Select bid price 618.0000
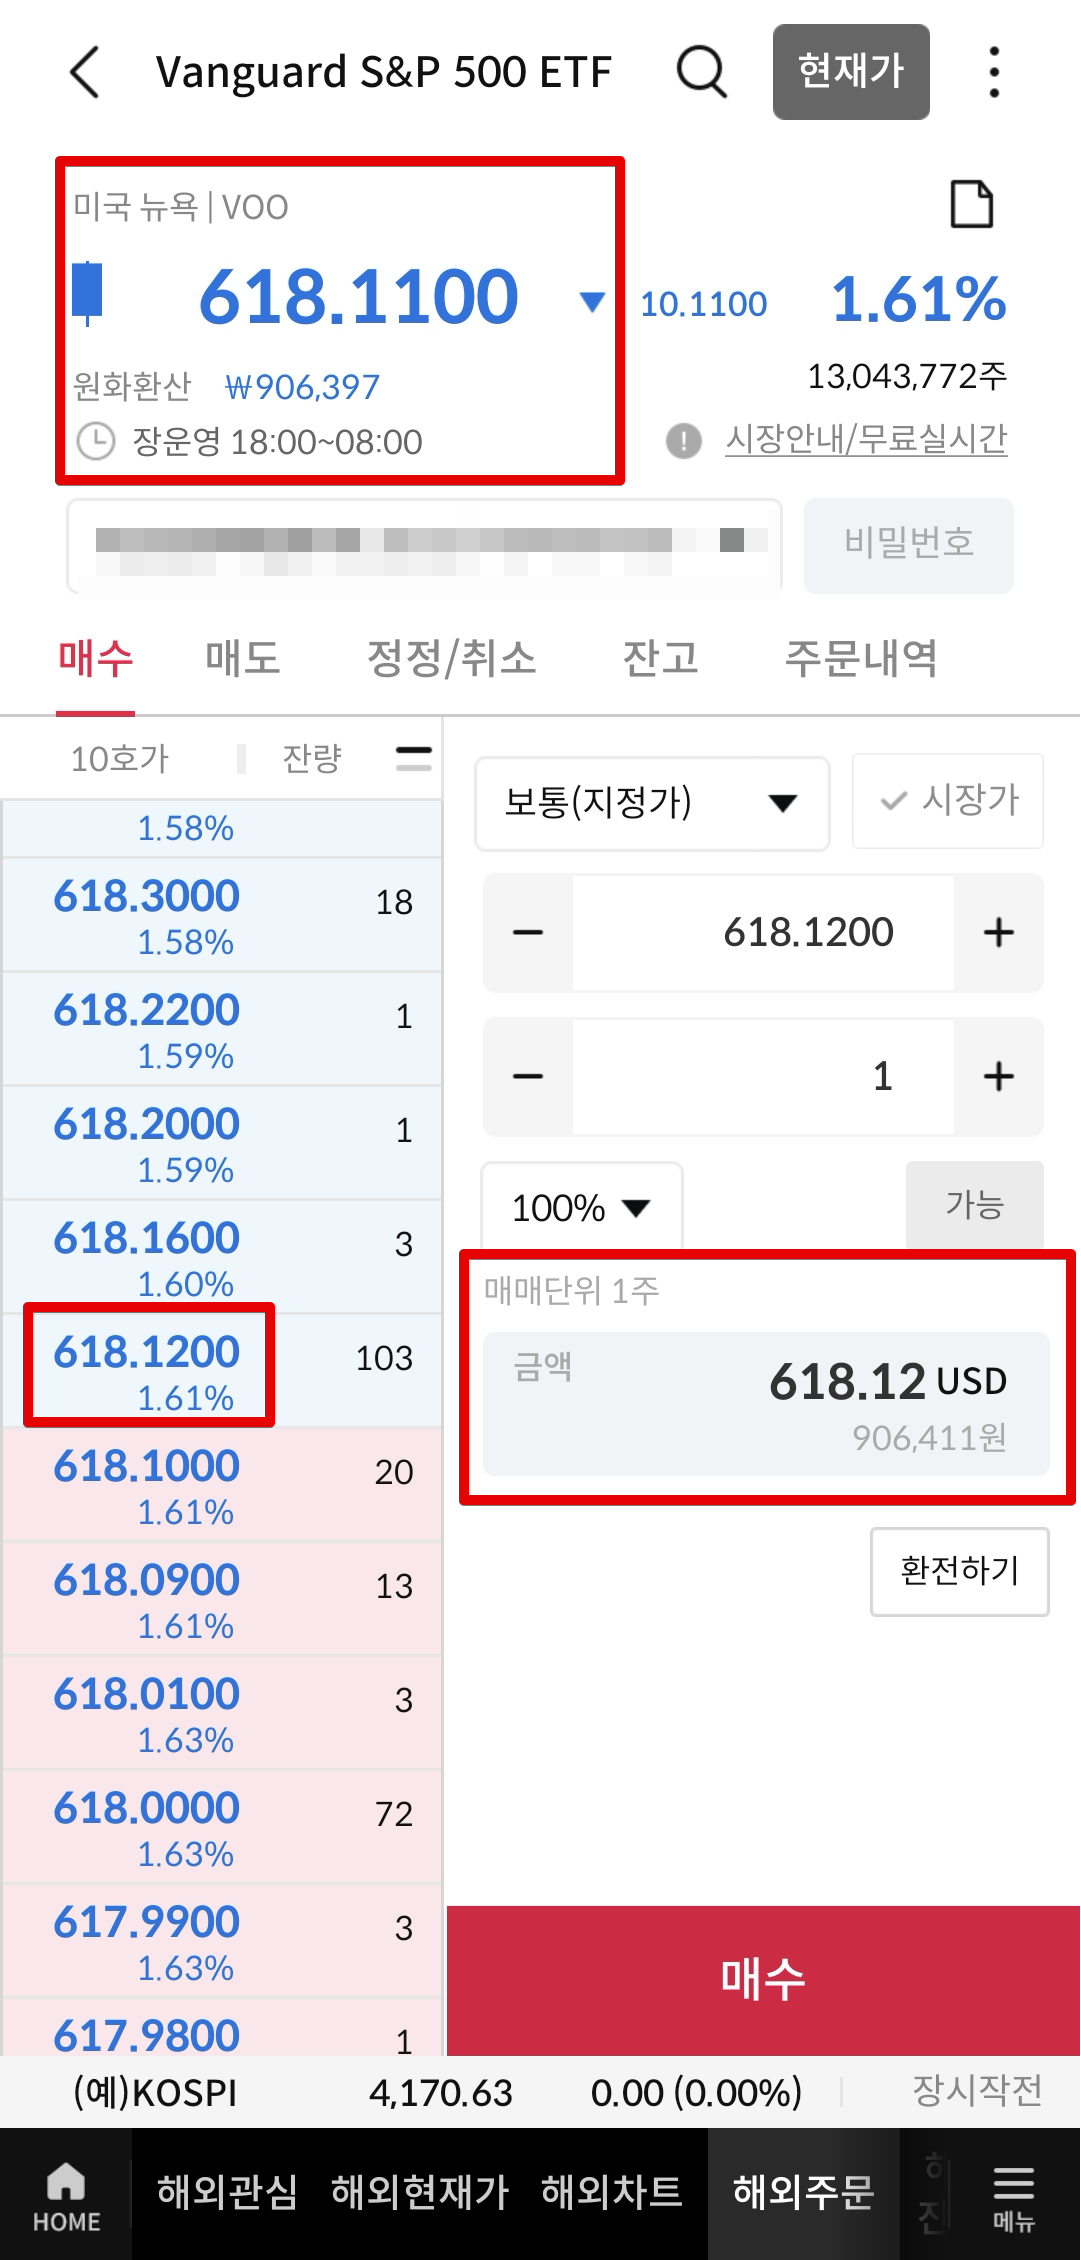The height and width of the screenshot is (2260, 1081). [147, 1809]
